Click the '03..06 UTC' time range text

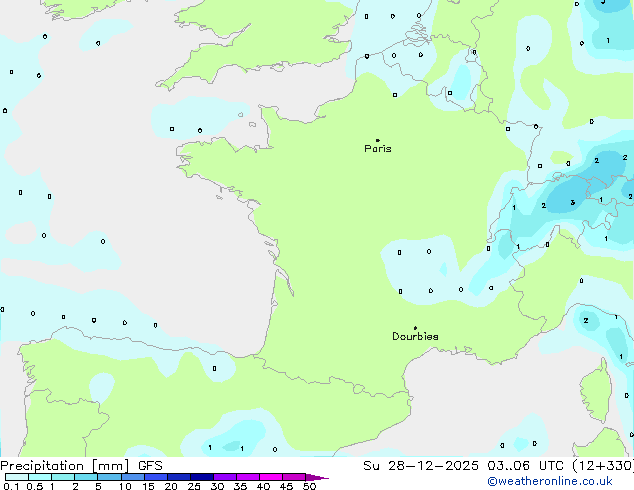[x=525, y=466]
